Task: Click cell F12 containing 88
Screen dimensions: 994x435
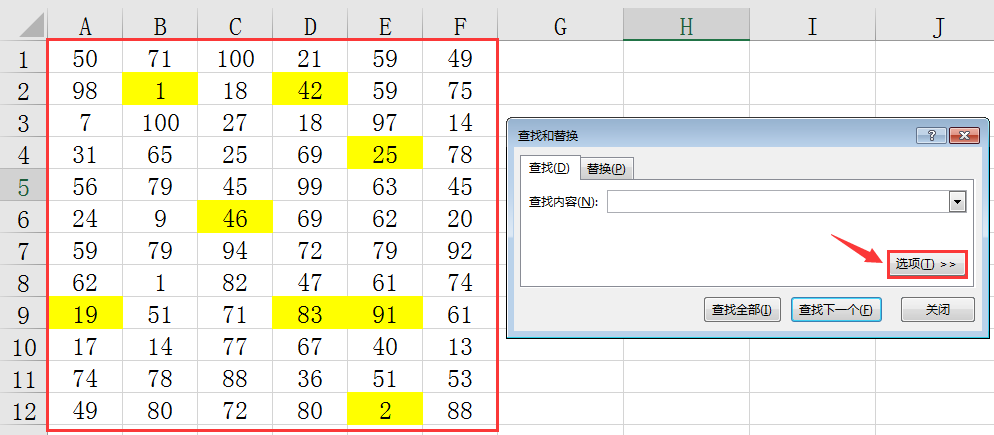Action: click(x=460, y=410)
